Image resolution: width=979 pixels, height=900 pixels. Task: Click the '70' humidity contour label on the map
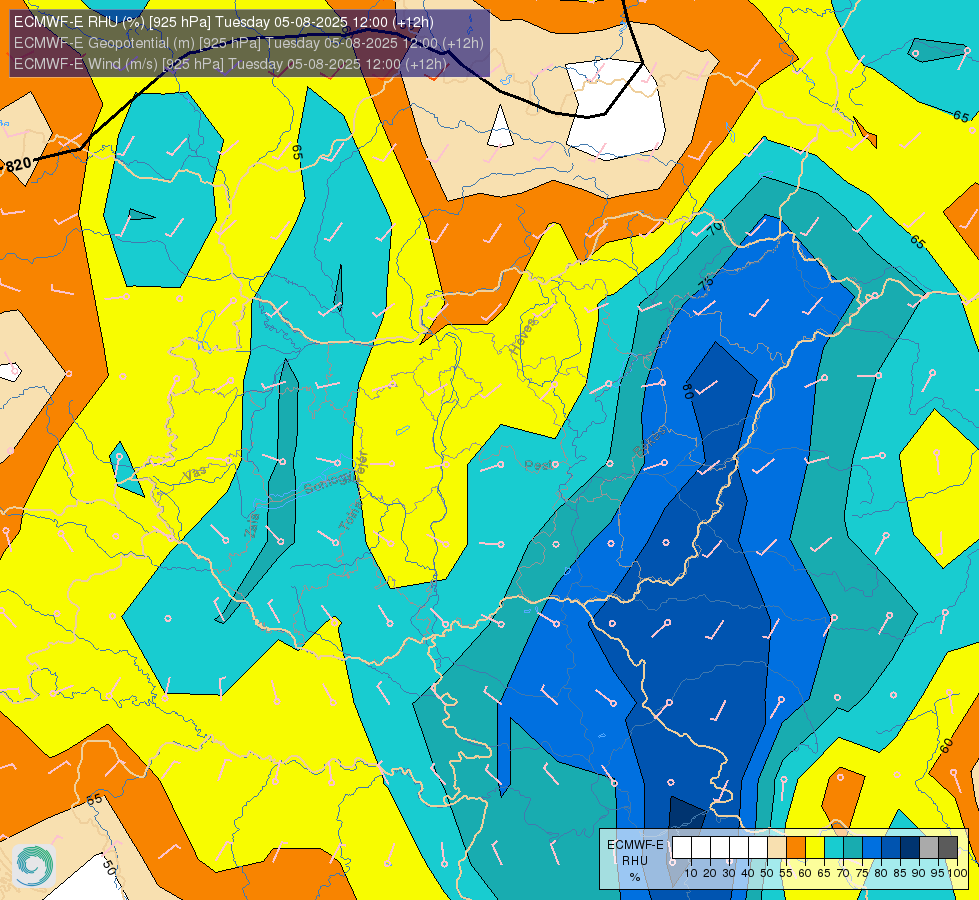click(x=716, y=228)
